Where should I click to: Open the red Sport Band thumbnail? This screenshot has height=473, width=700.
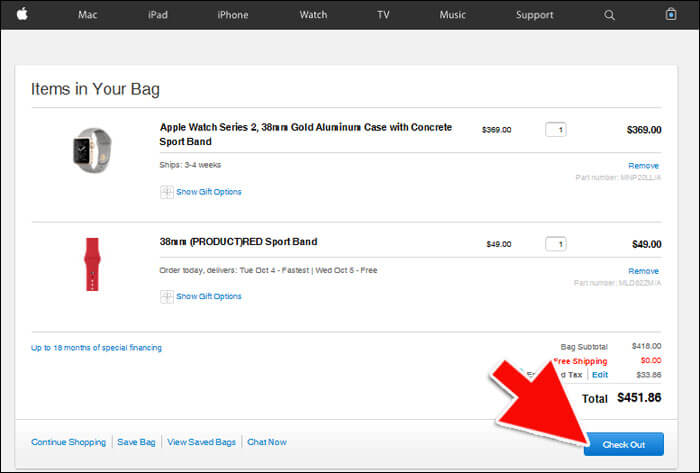click(92, 265)
